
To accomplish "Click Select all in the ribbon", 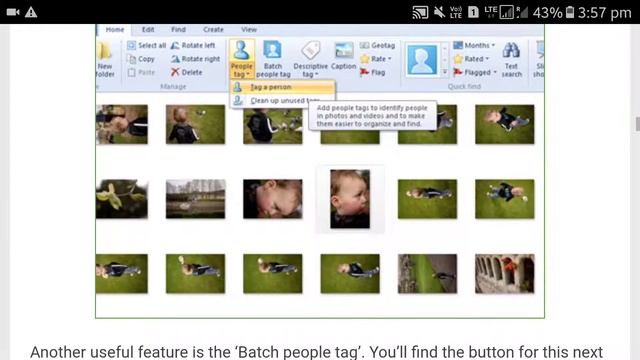I will [147, 45].
